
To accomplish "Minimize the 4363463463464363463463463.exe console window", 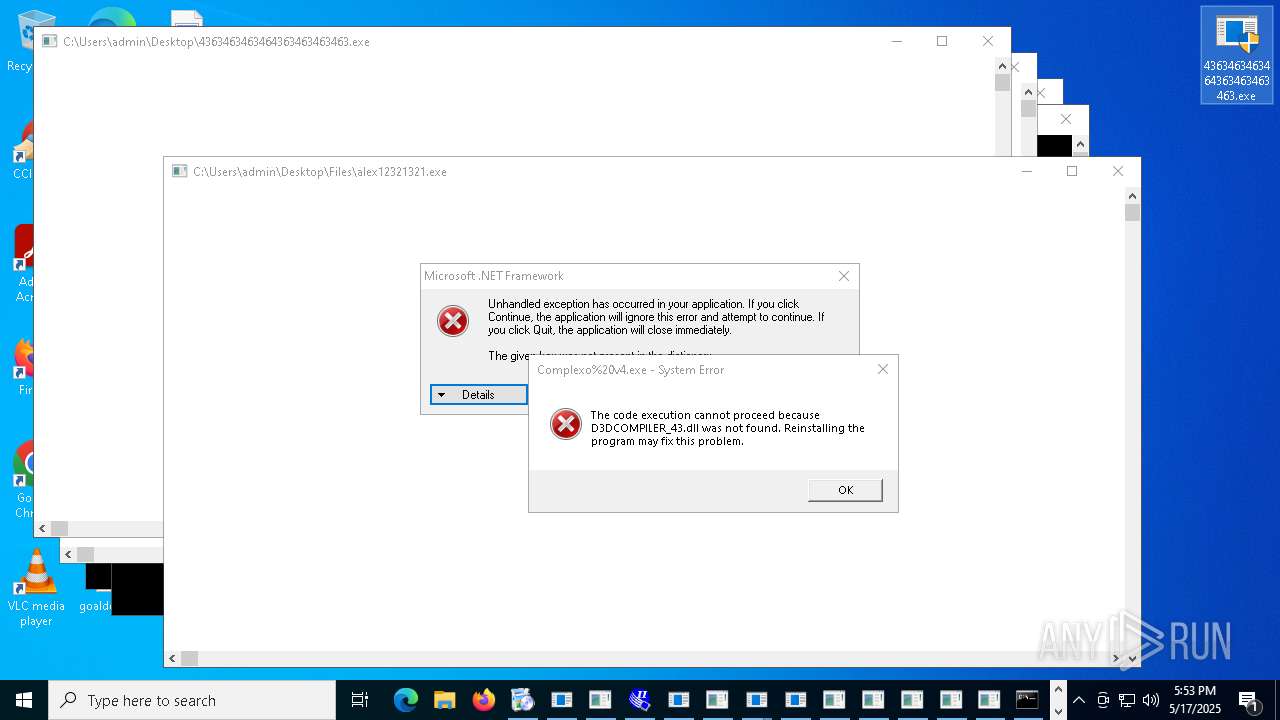I will (896, 41).
